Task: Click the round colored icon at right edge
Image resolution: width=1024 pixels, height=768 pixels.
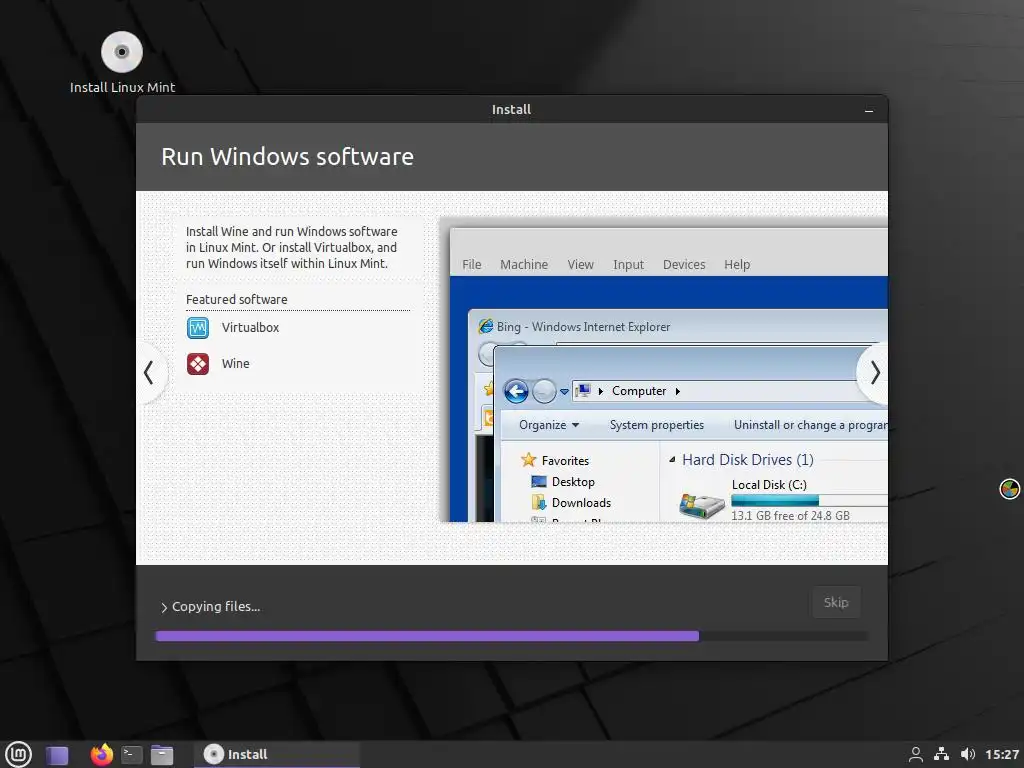Action: pyautogui.click(x=1010, y=488)
